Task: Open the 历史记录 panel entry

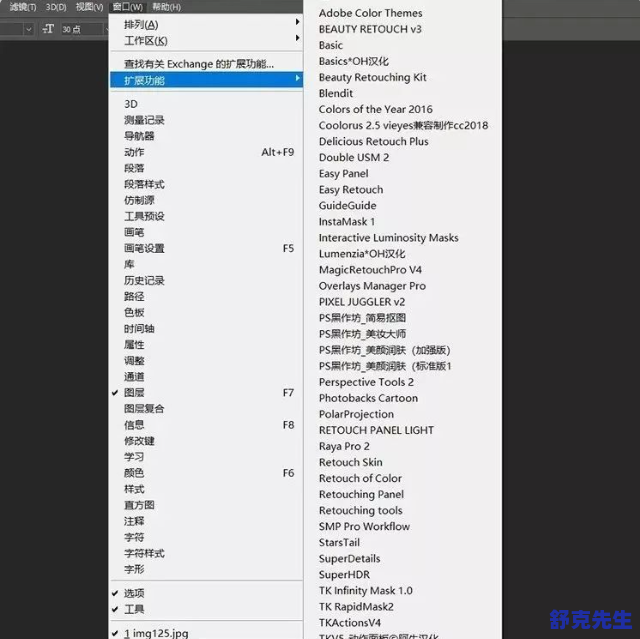Action: point(144,280)
